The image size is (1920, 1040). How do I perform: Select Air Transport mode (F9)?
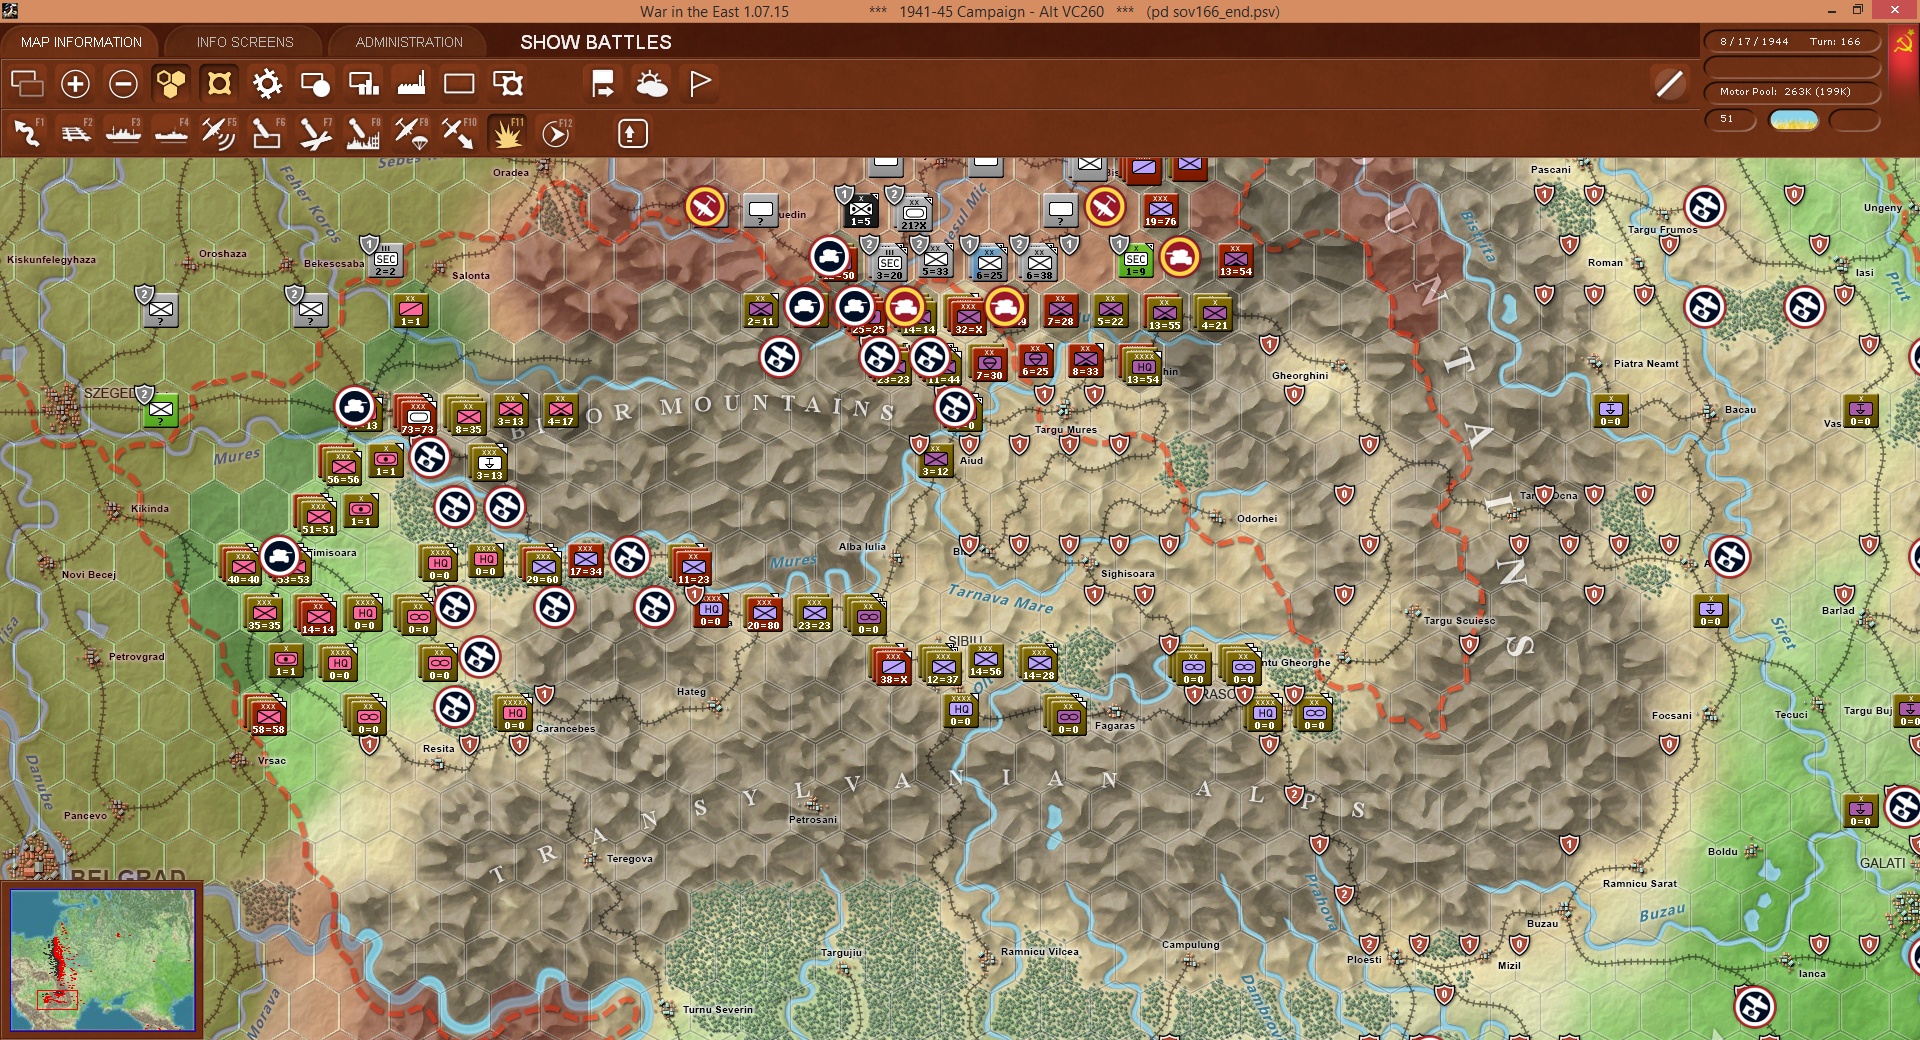411,133
